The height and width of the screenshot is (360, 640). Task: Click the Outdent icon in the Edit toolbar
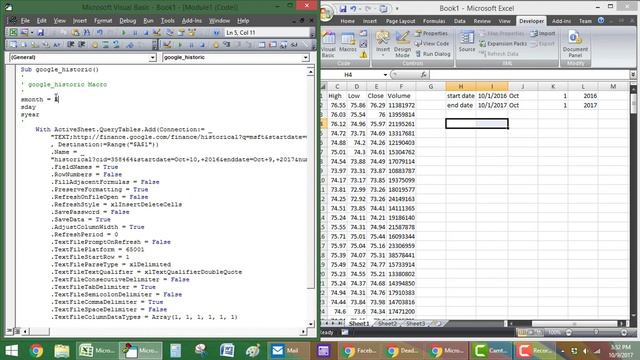82,44
